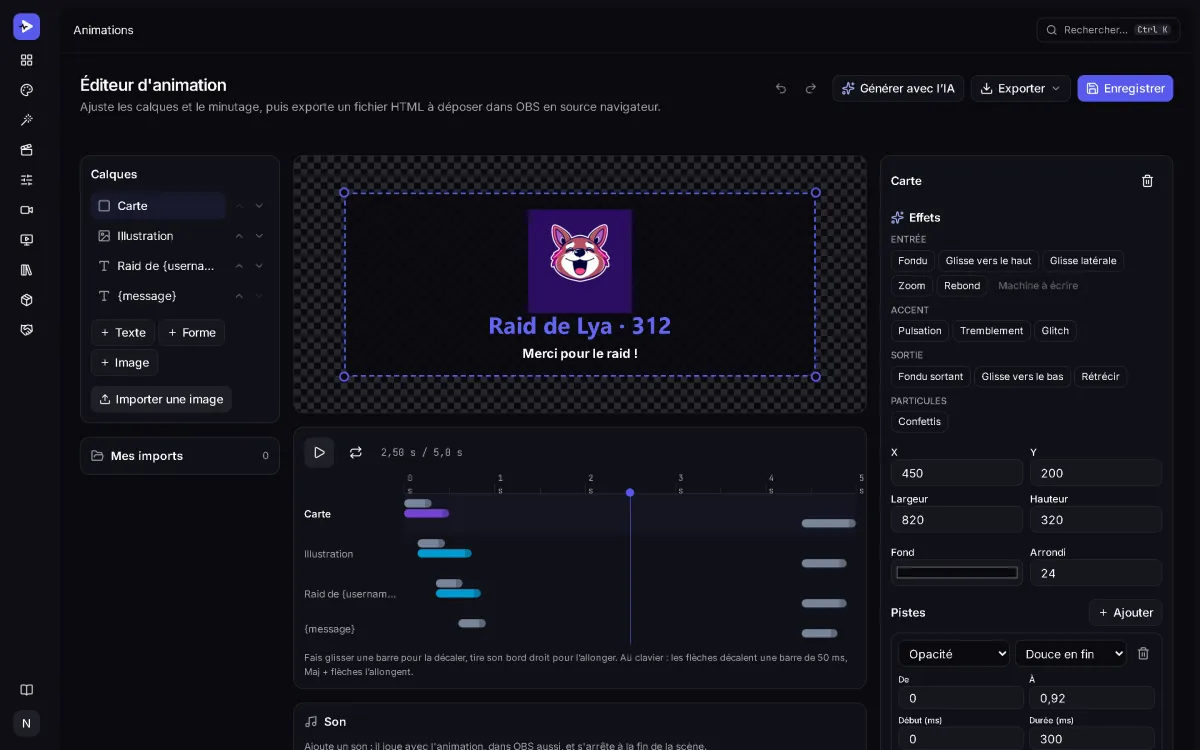Toggle the Fondu entry effect
Viewport: 1200px width, 750px height.
[x=913, y=261]
